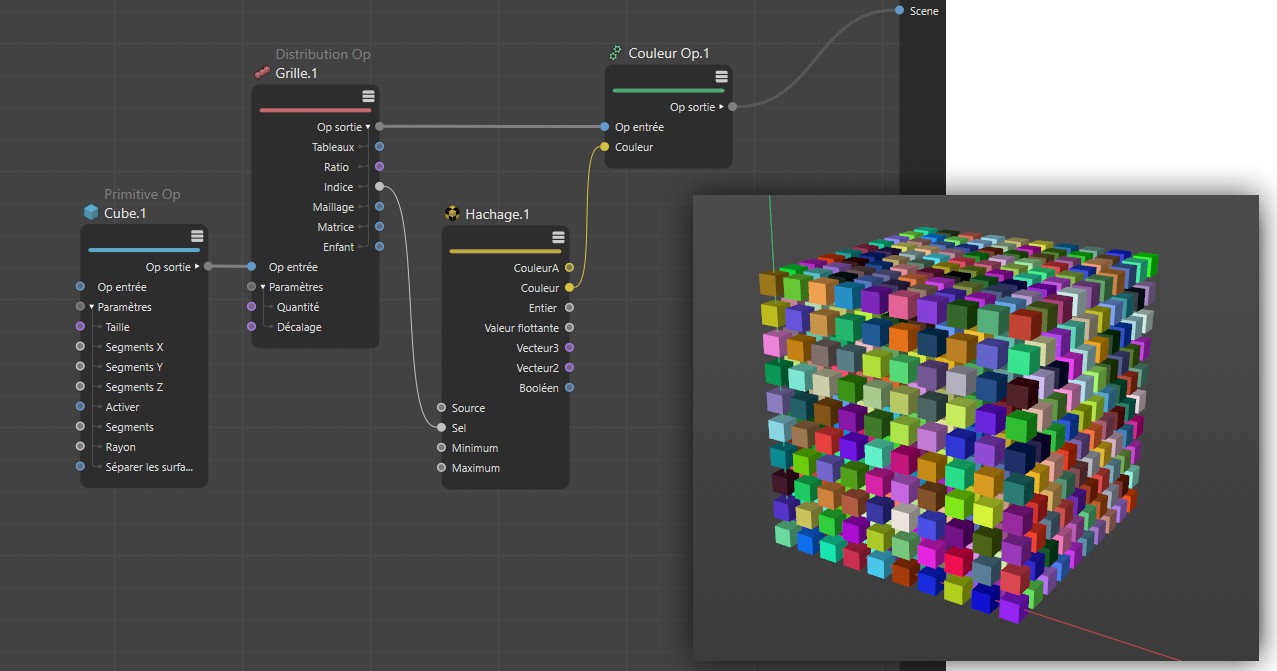
Task: Click the Scene output port
Action: [x=900, y=10]
